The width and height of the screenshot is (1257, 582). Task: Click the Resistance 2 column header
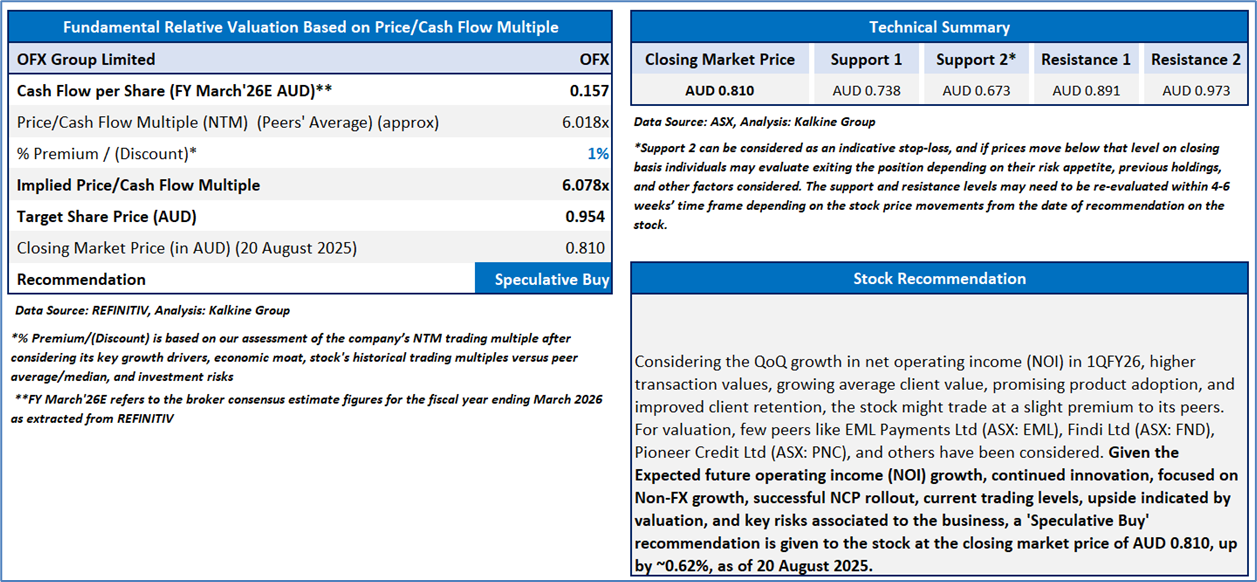[x=1196, y=60]
